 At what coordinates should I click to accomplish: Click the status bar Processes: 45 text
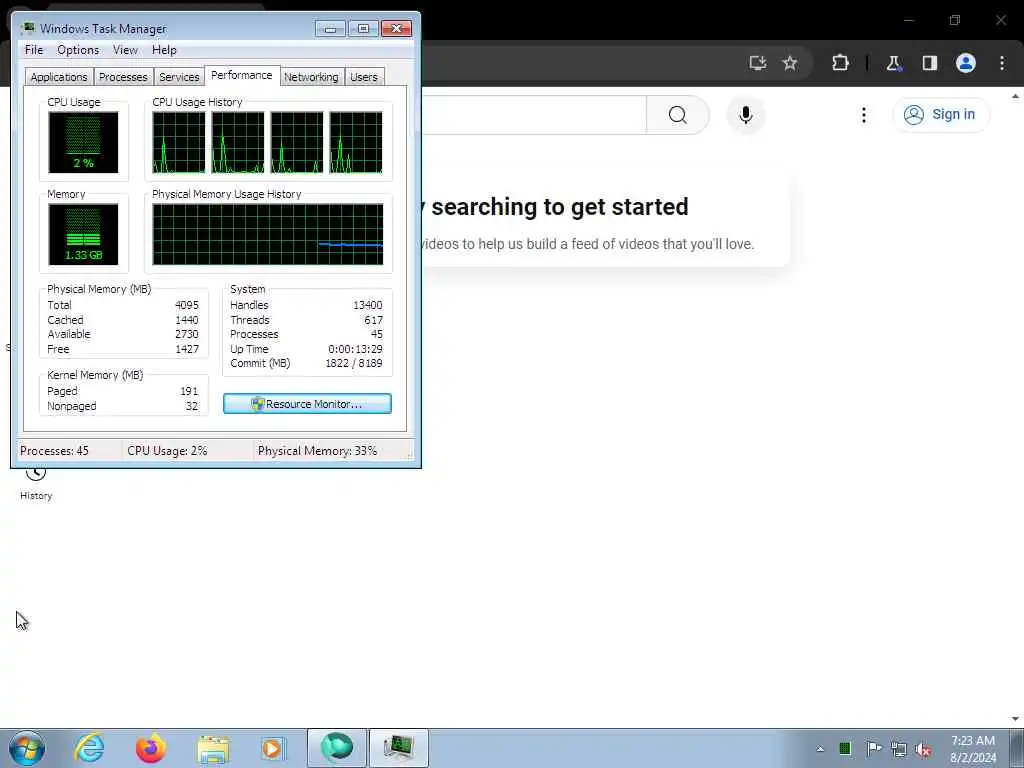coord(54,451)
